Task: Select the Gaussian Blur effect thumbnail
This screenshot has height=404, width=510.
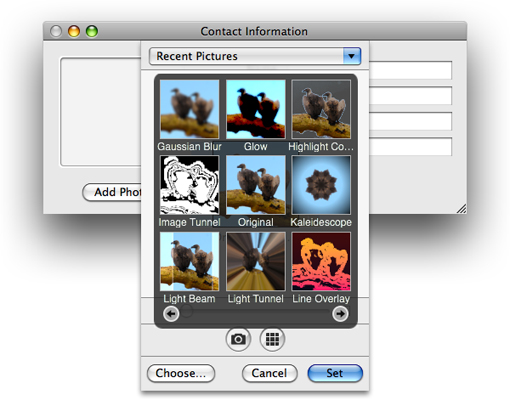Action: click(x=189, y=109)
